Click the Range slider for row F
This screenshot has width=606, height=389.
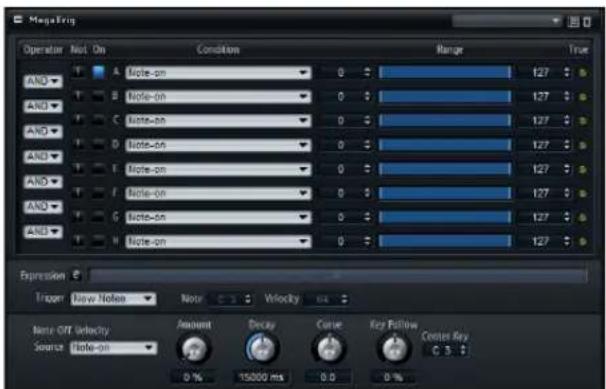pos(445,193)
